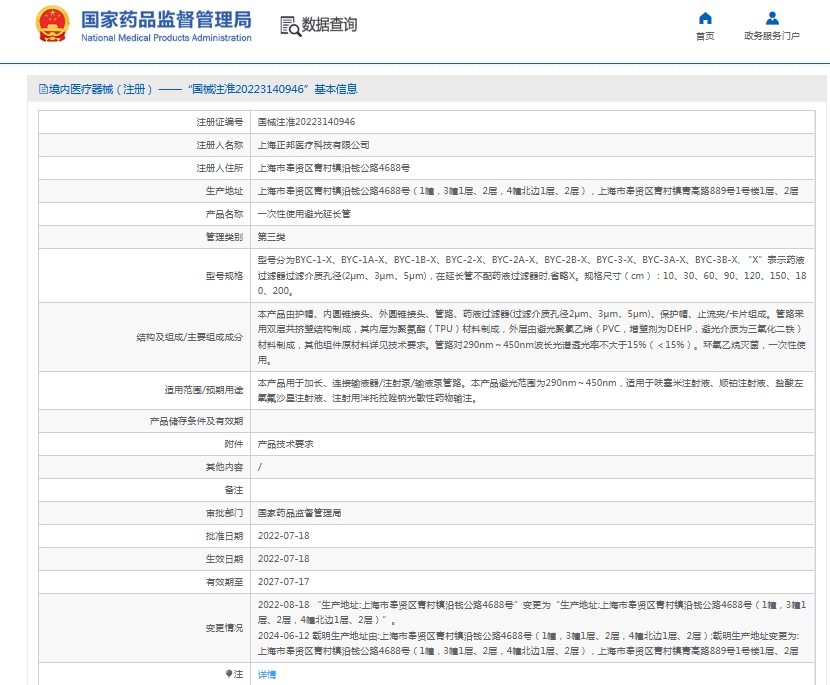830x685 pixels.
Task: Click the document icon before 境内医疗器械
Action: coord(43,89)
